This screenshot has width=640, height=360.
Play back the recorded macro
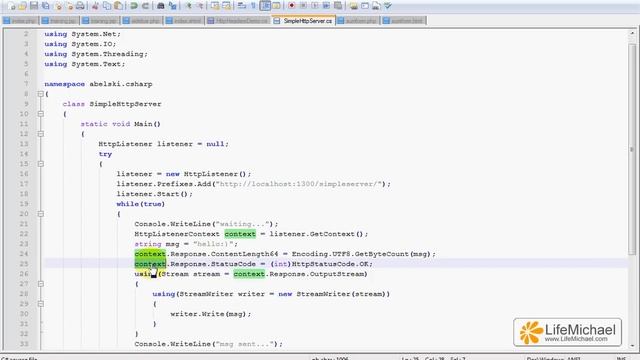point(315,6)
